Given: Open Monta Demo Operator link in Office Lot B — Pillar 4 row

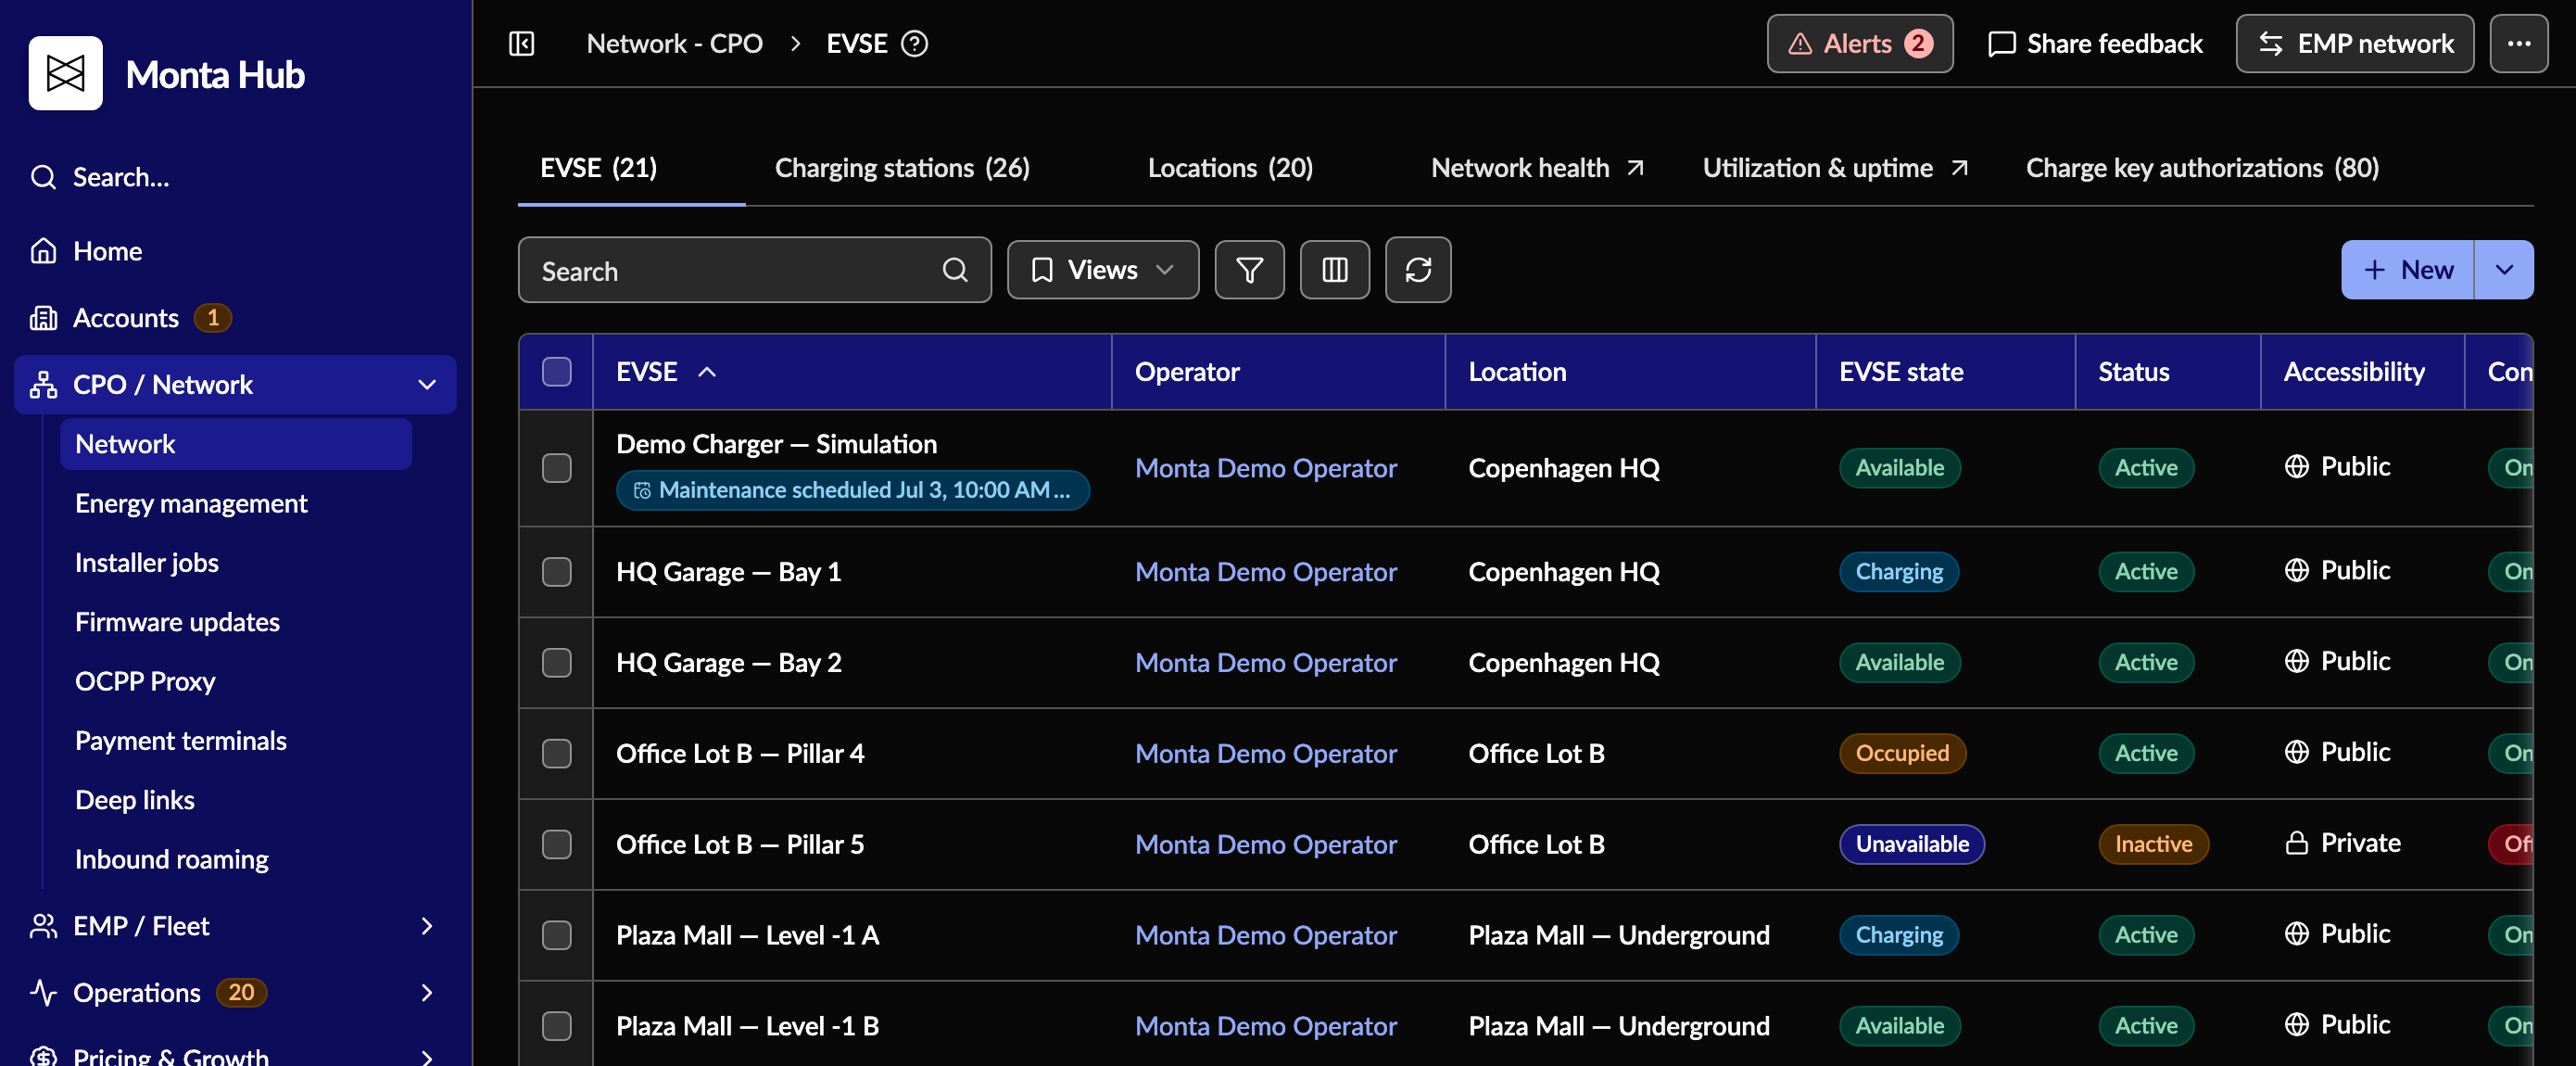Looking at the screenshot, I should tap(1266, 754).
